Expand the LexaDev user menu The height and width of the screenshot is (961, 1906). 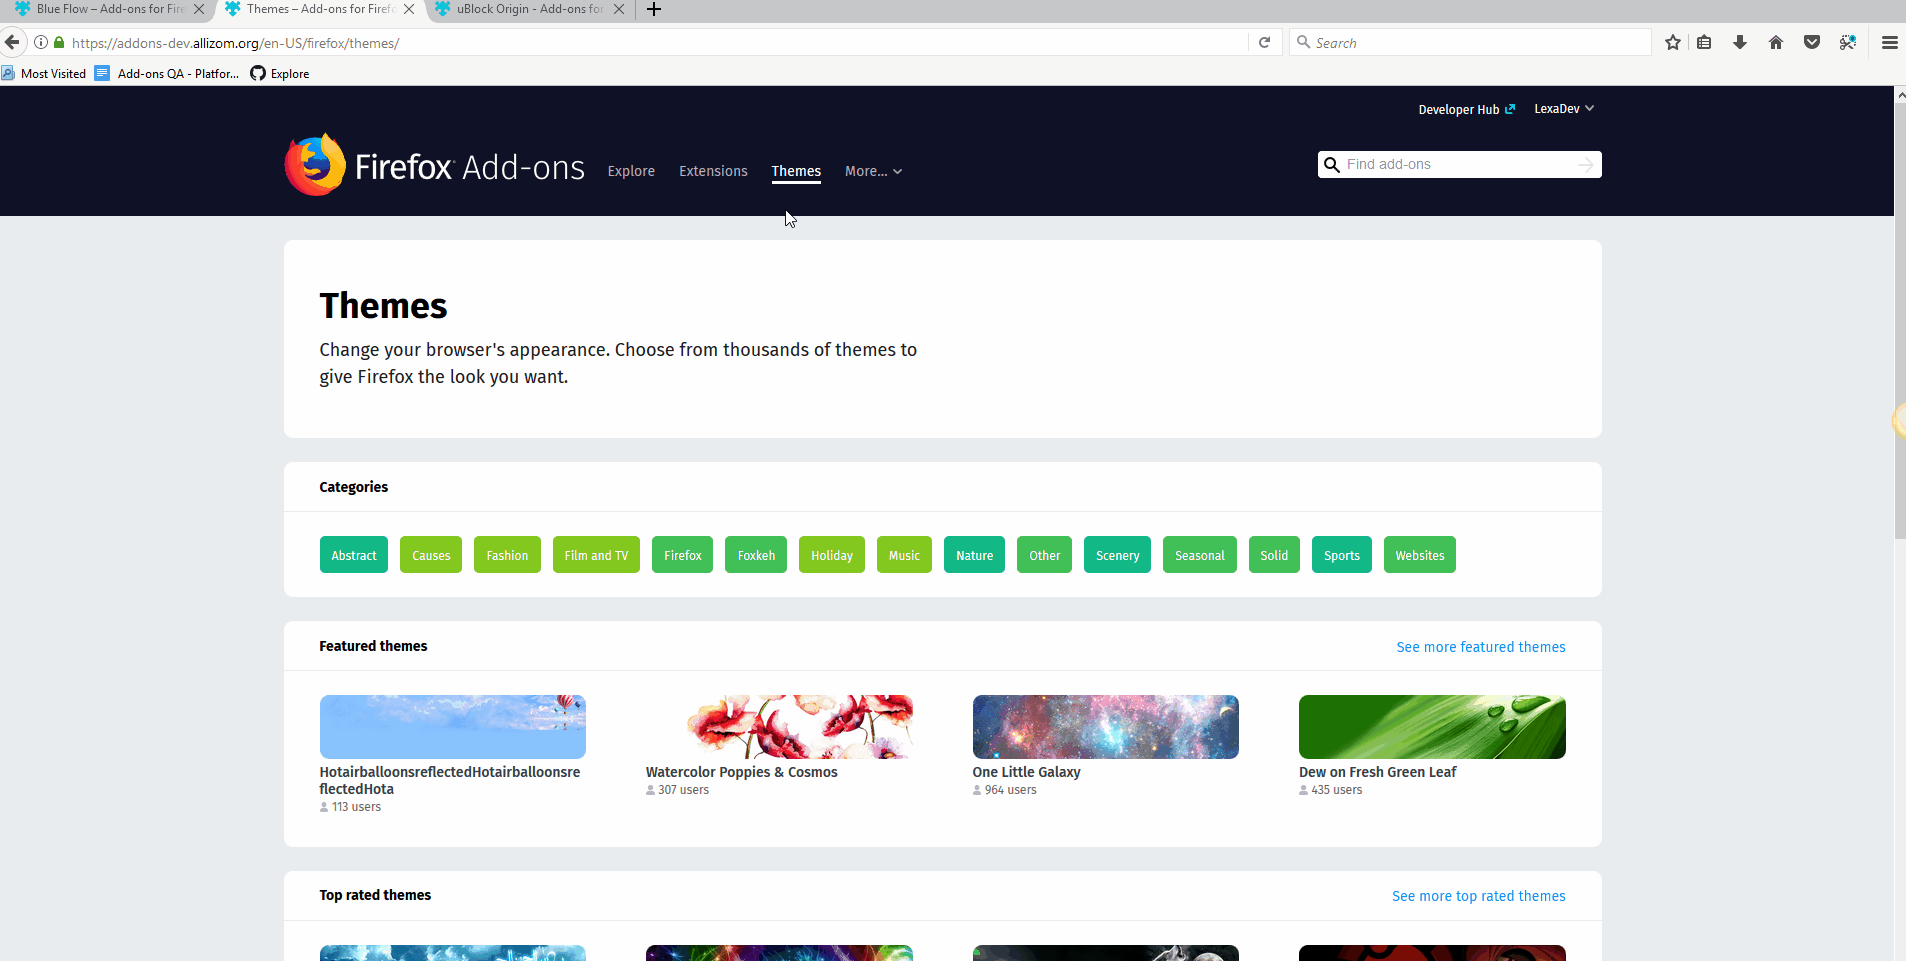(x=1564, y=109)
